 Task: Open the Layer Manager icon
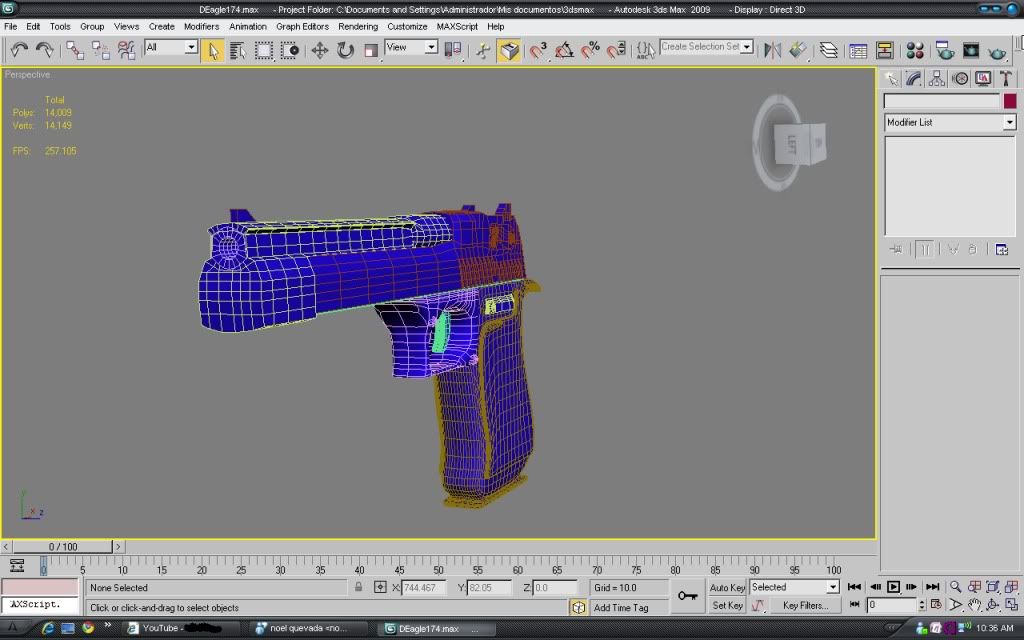829,49
